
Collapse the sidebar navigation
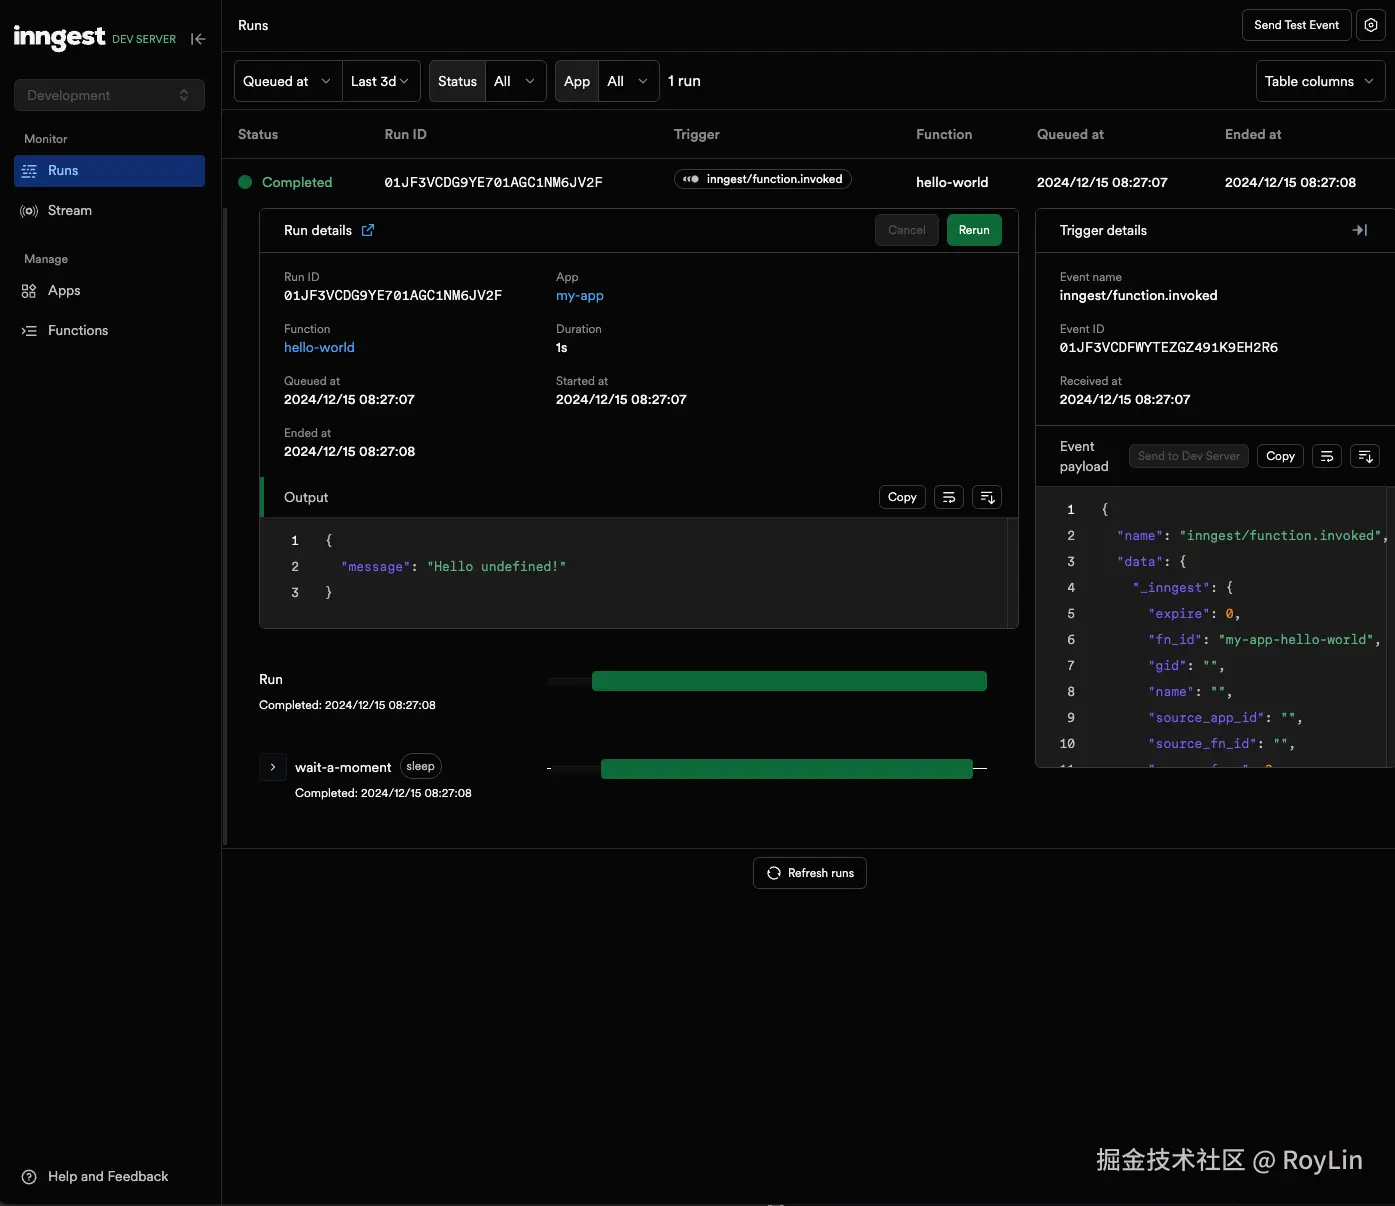tap(198, 39)
